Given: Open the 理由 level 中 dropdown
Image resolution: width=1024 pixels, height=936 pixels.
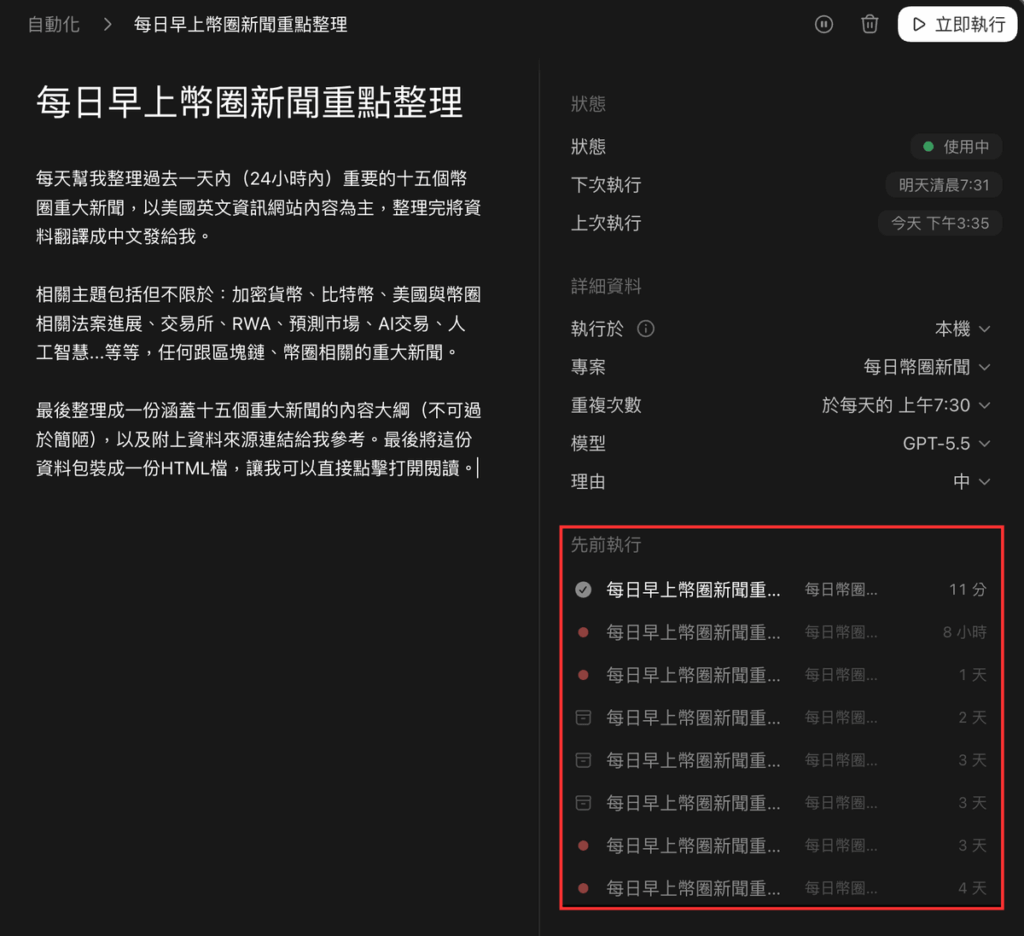Looking at the screenshot, I should (972, 481).
